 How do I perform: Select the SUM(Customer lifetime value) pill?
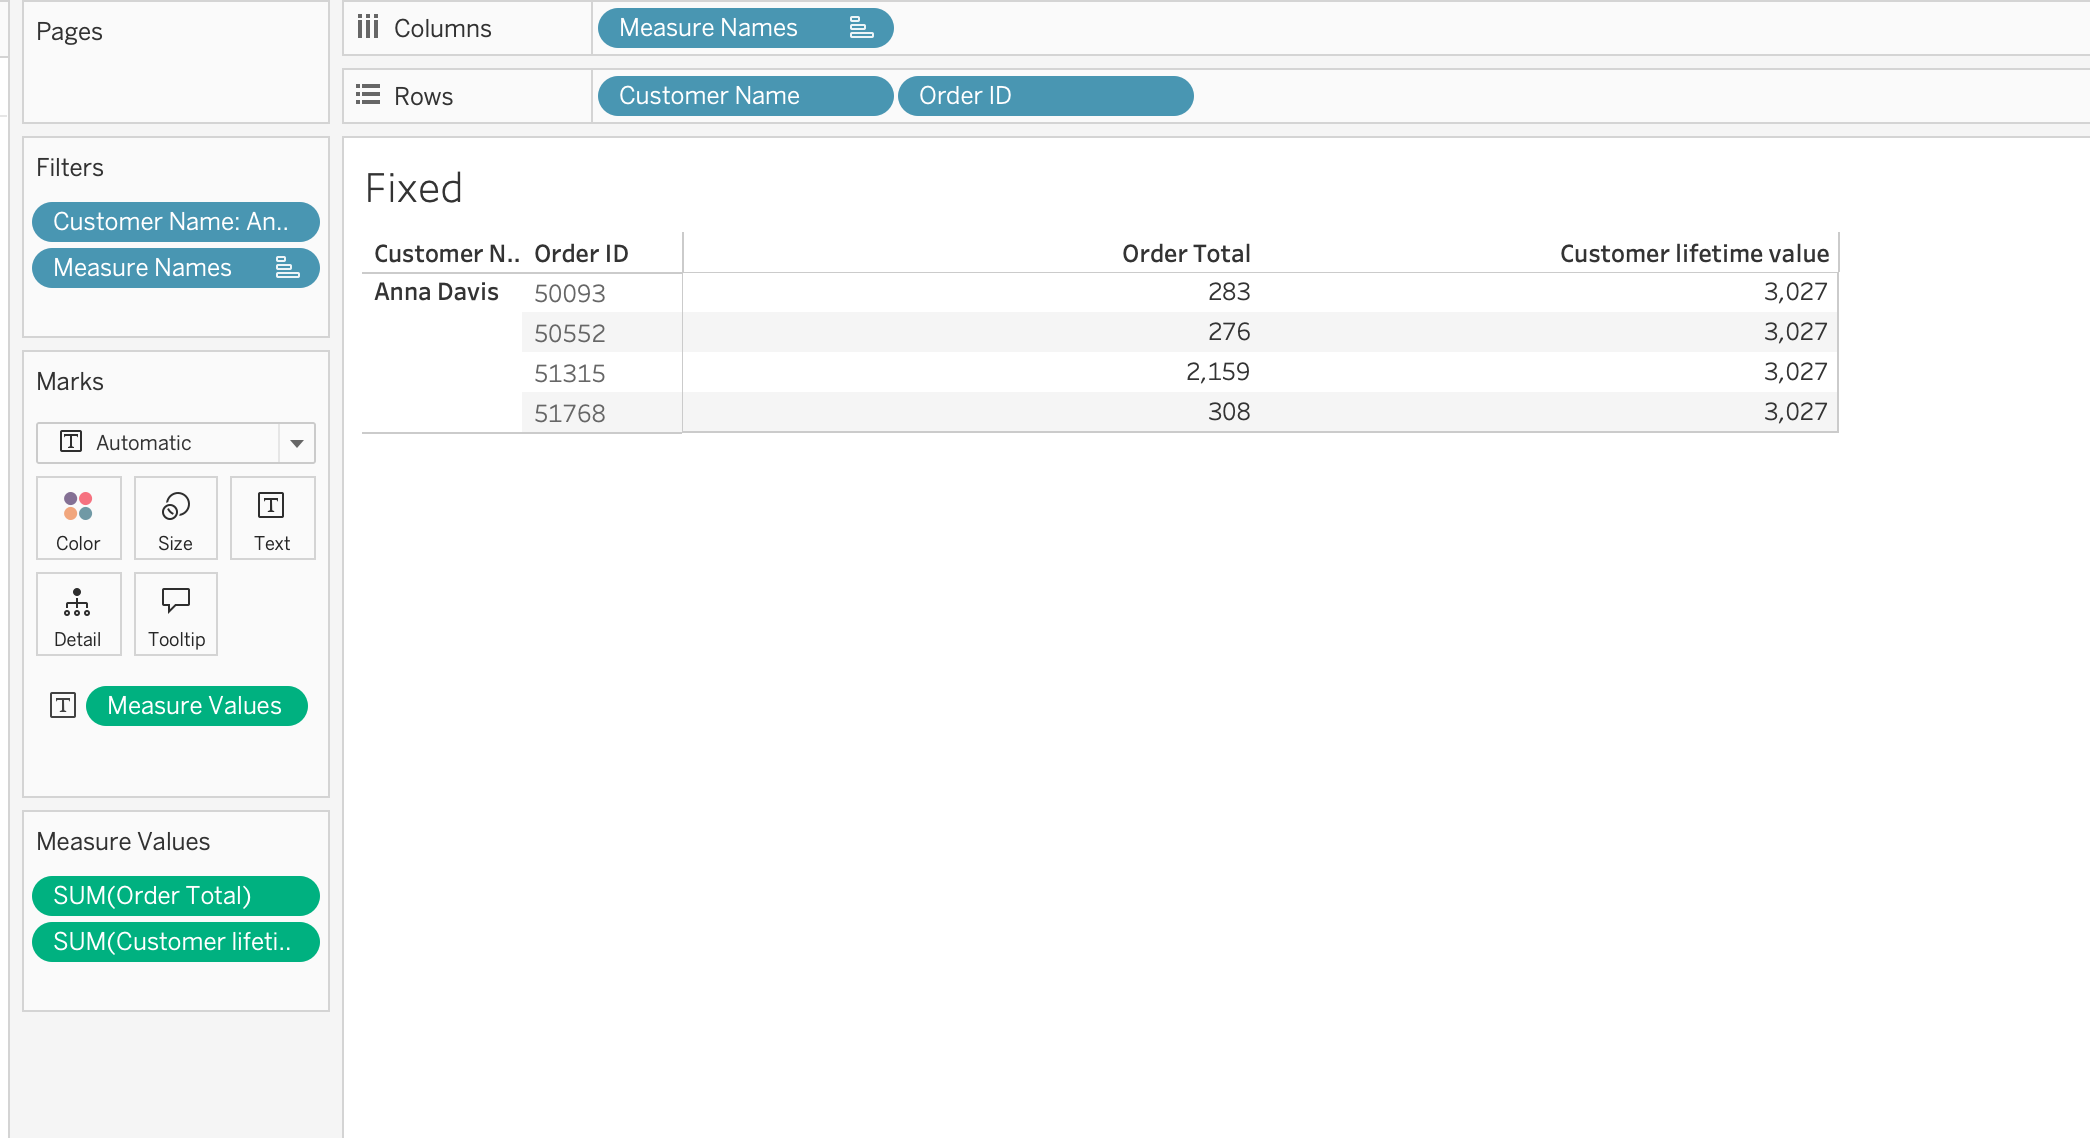(175, 942)
